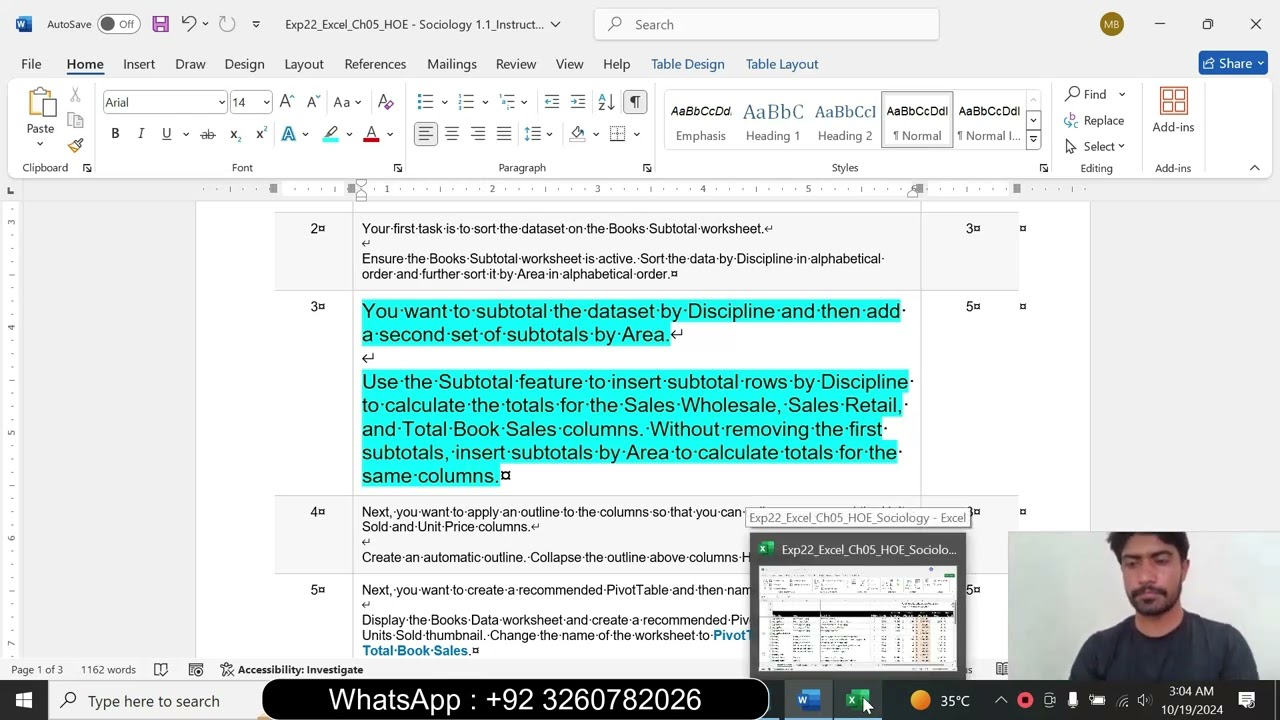Screen dimensions: 1280x720
Task: Click the Paste clipboard icon
Action: point(41,103)
